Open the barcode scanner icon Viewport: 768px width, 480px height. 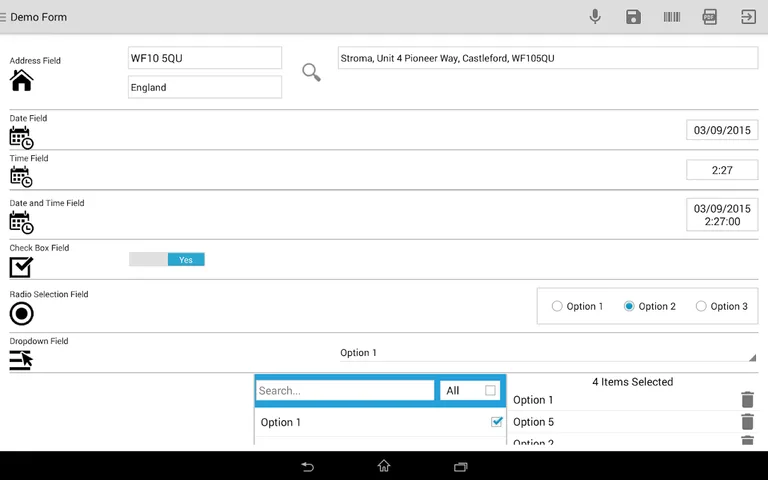(x=672, y=17)
